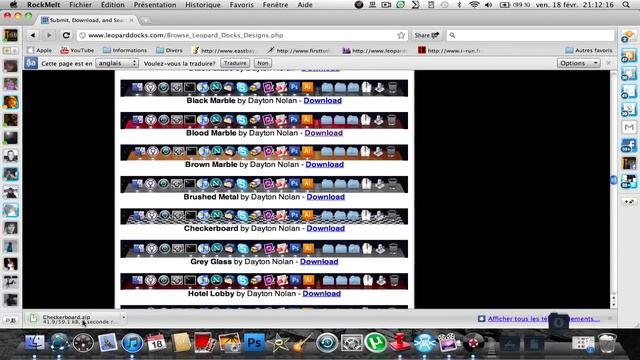Screen dimensions: 640x360
Task: Click the Share button in the toolbar
Action: tap(427, 36)
